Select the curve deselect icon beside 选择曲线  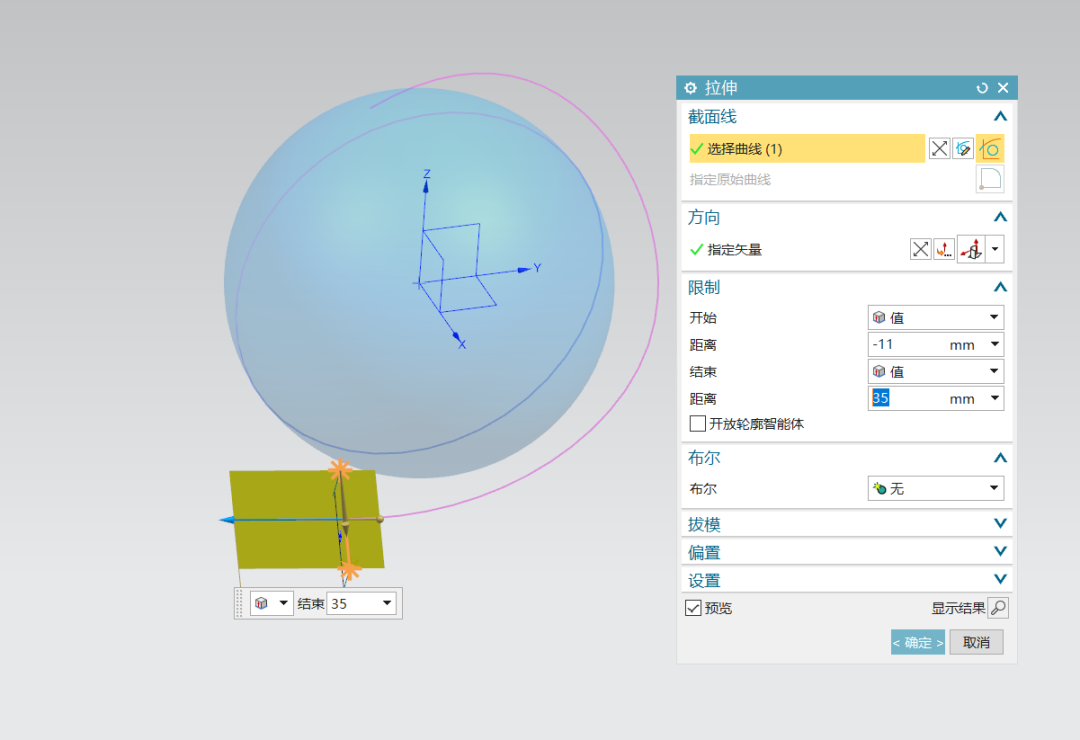tap(938, 148)
